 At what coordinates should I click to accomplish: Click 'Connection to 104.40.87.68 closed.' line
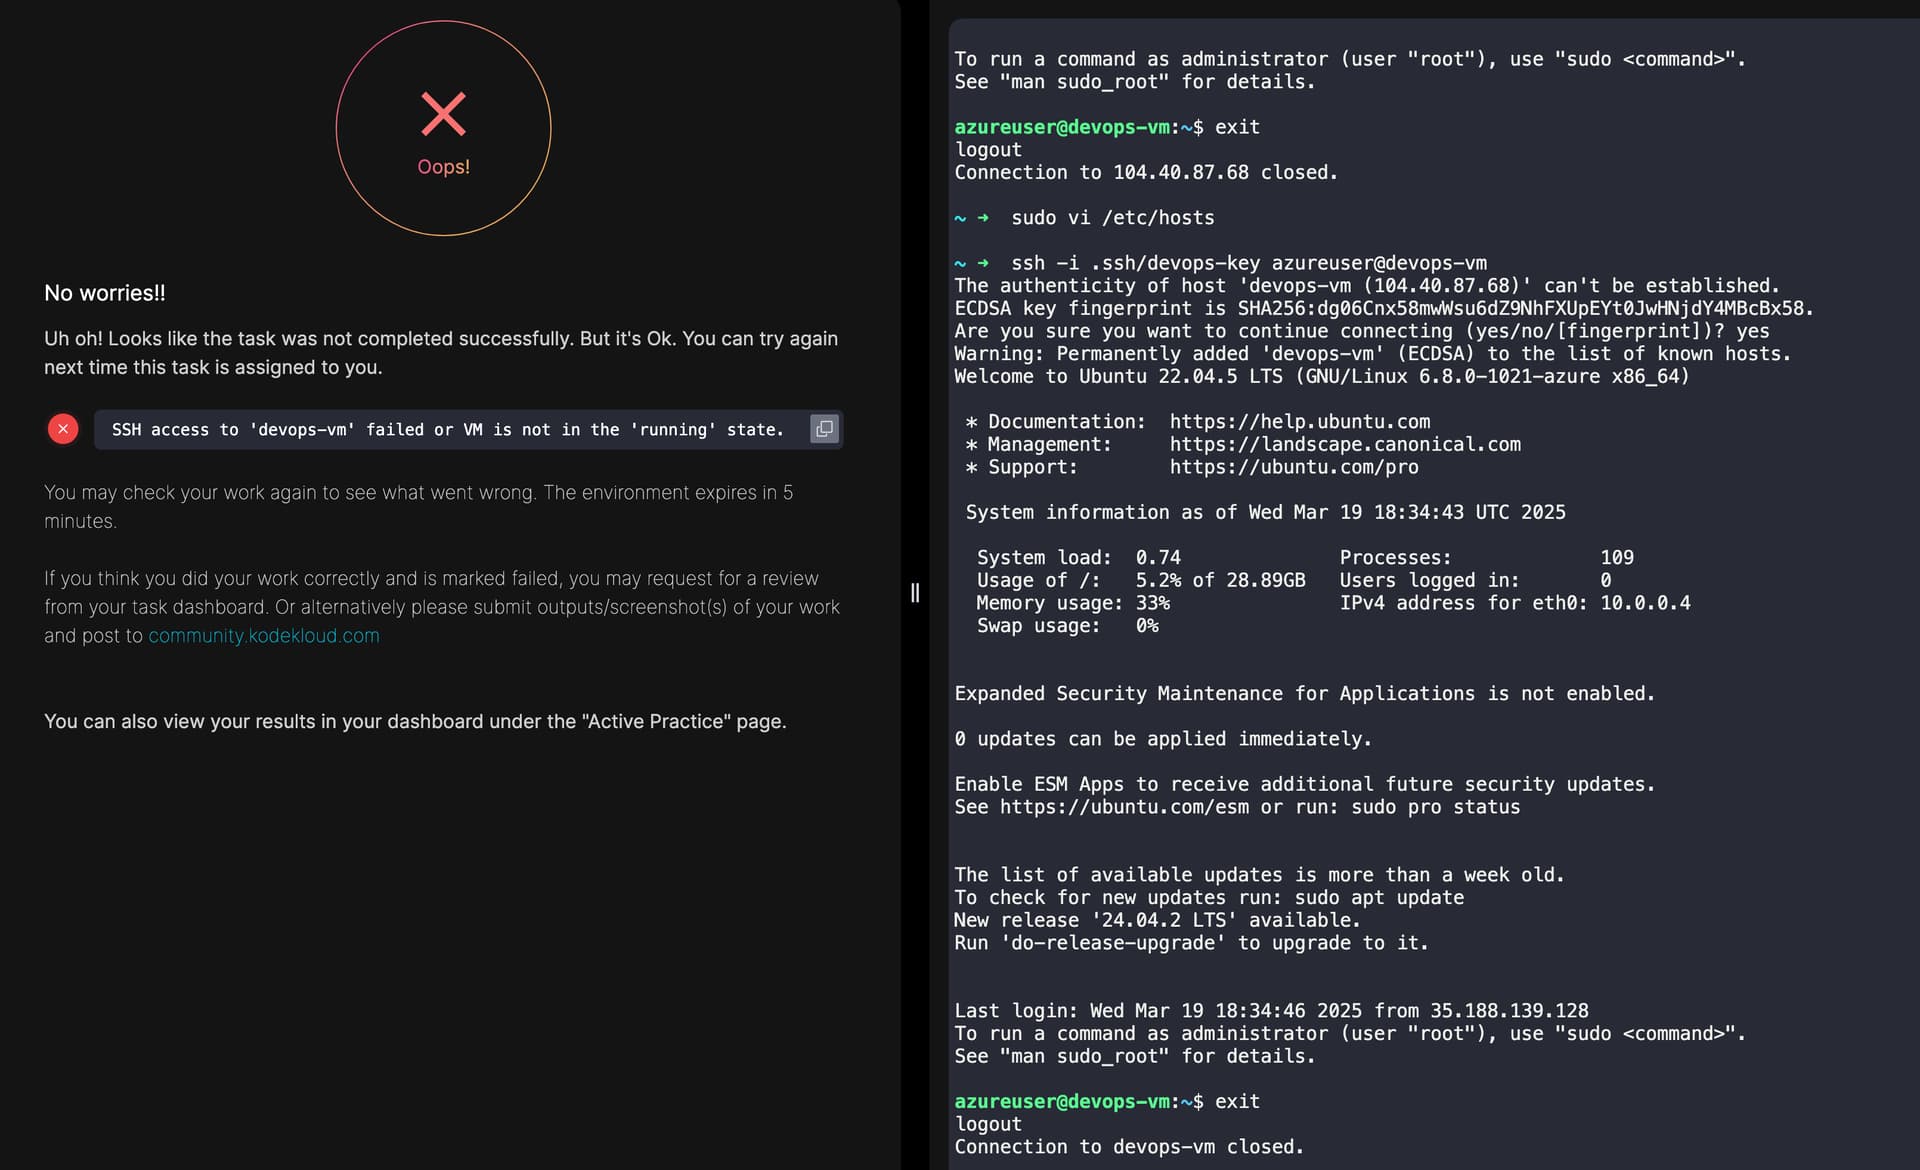[x=1145, y=172]
